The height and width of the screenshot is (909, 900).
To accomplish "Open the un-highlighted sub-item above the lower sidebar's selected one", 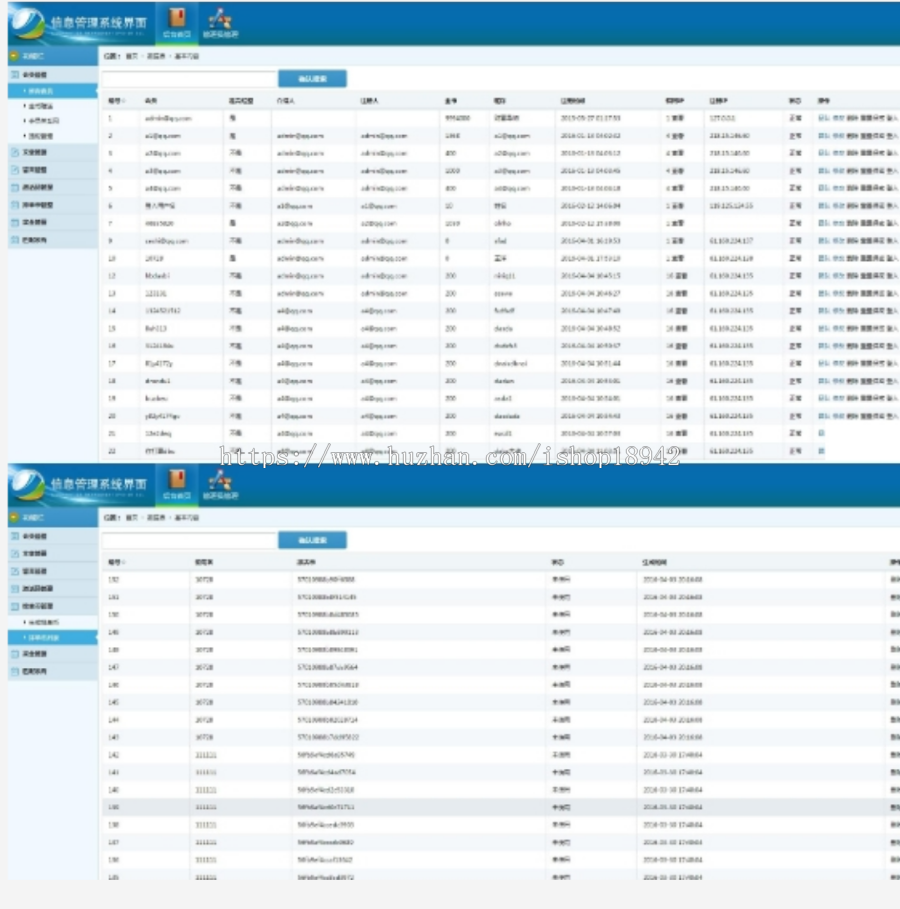I will (44, 622).
